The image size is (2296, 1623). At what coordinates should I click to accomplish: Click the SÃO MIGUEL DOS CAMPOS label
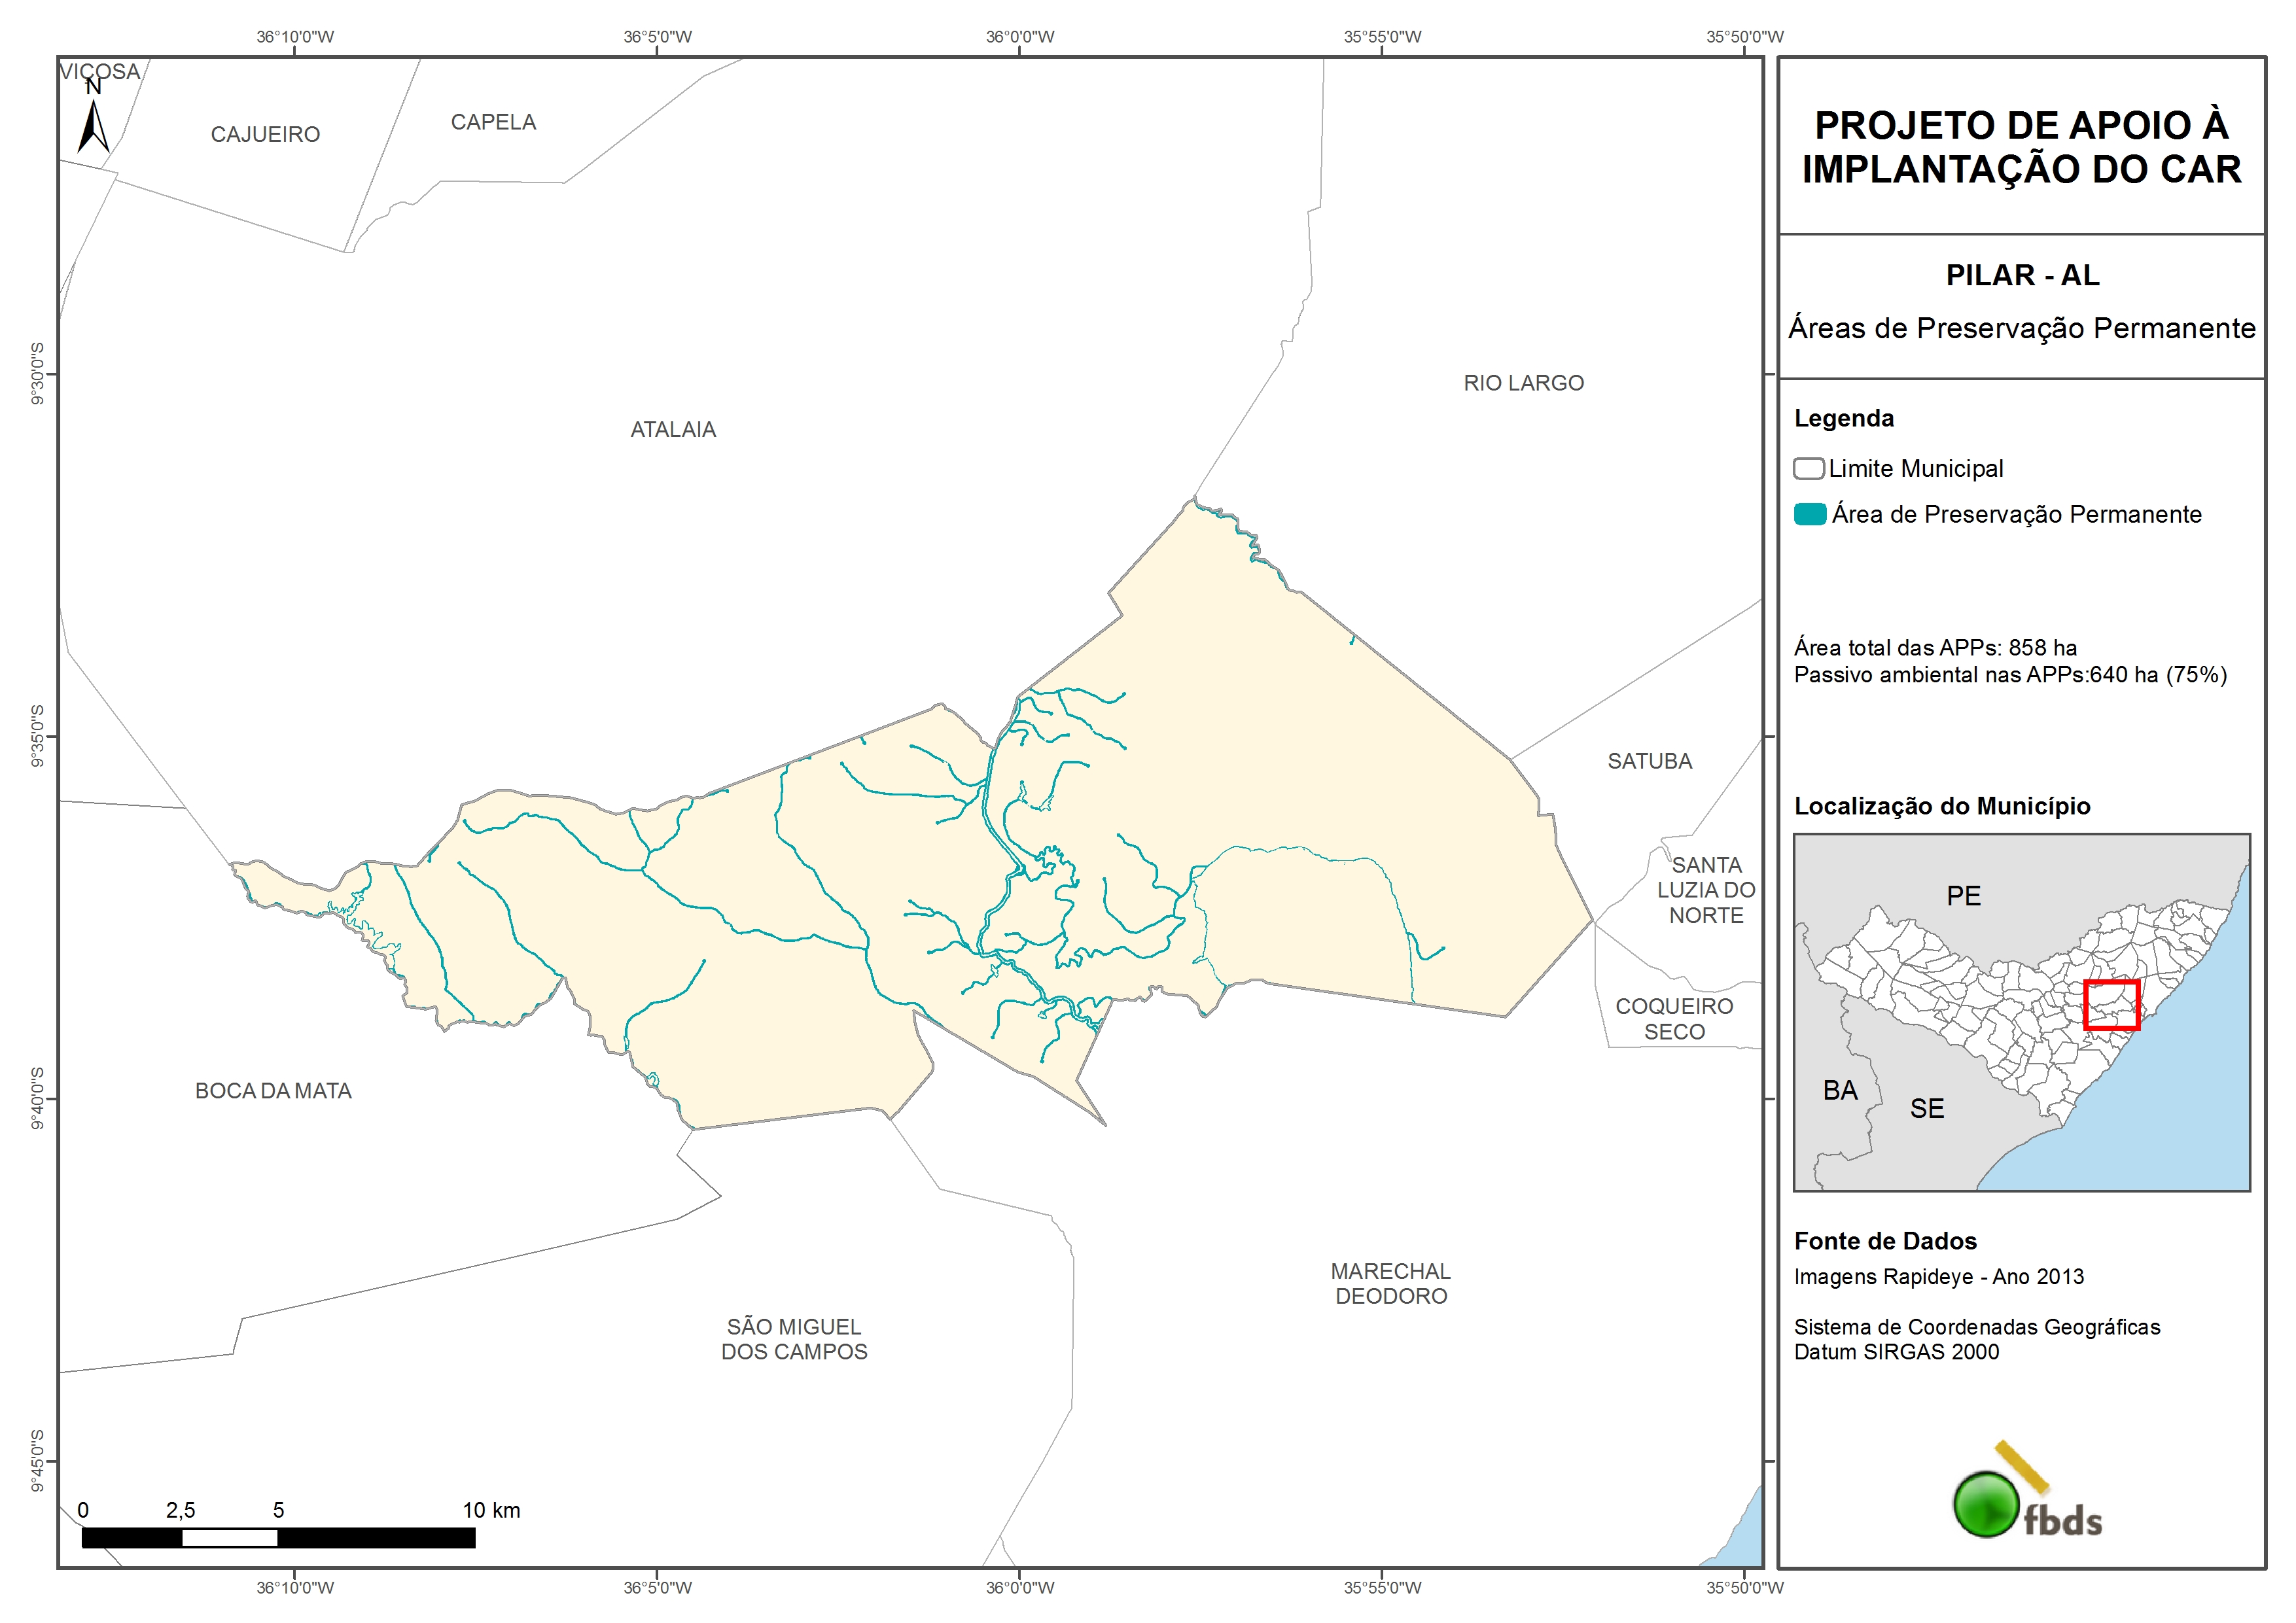coord(794,1339)
